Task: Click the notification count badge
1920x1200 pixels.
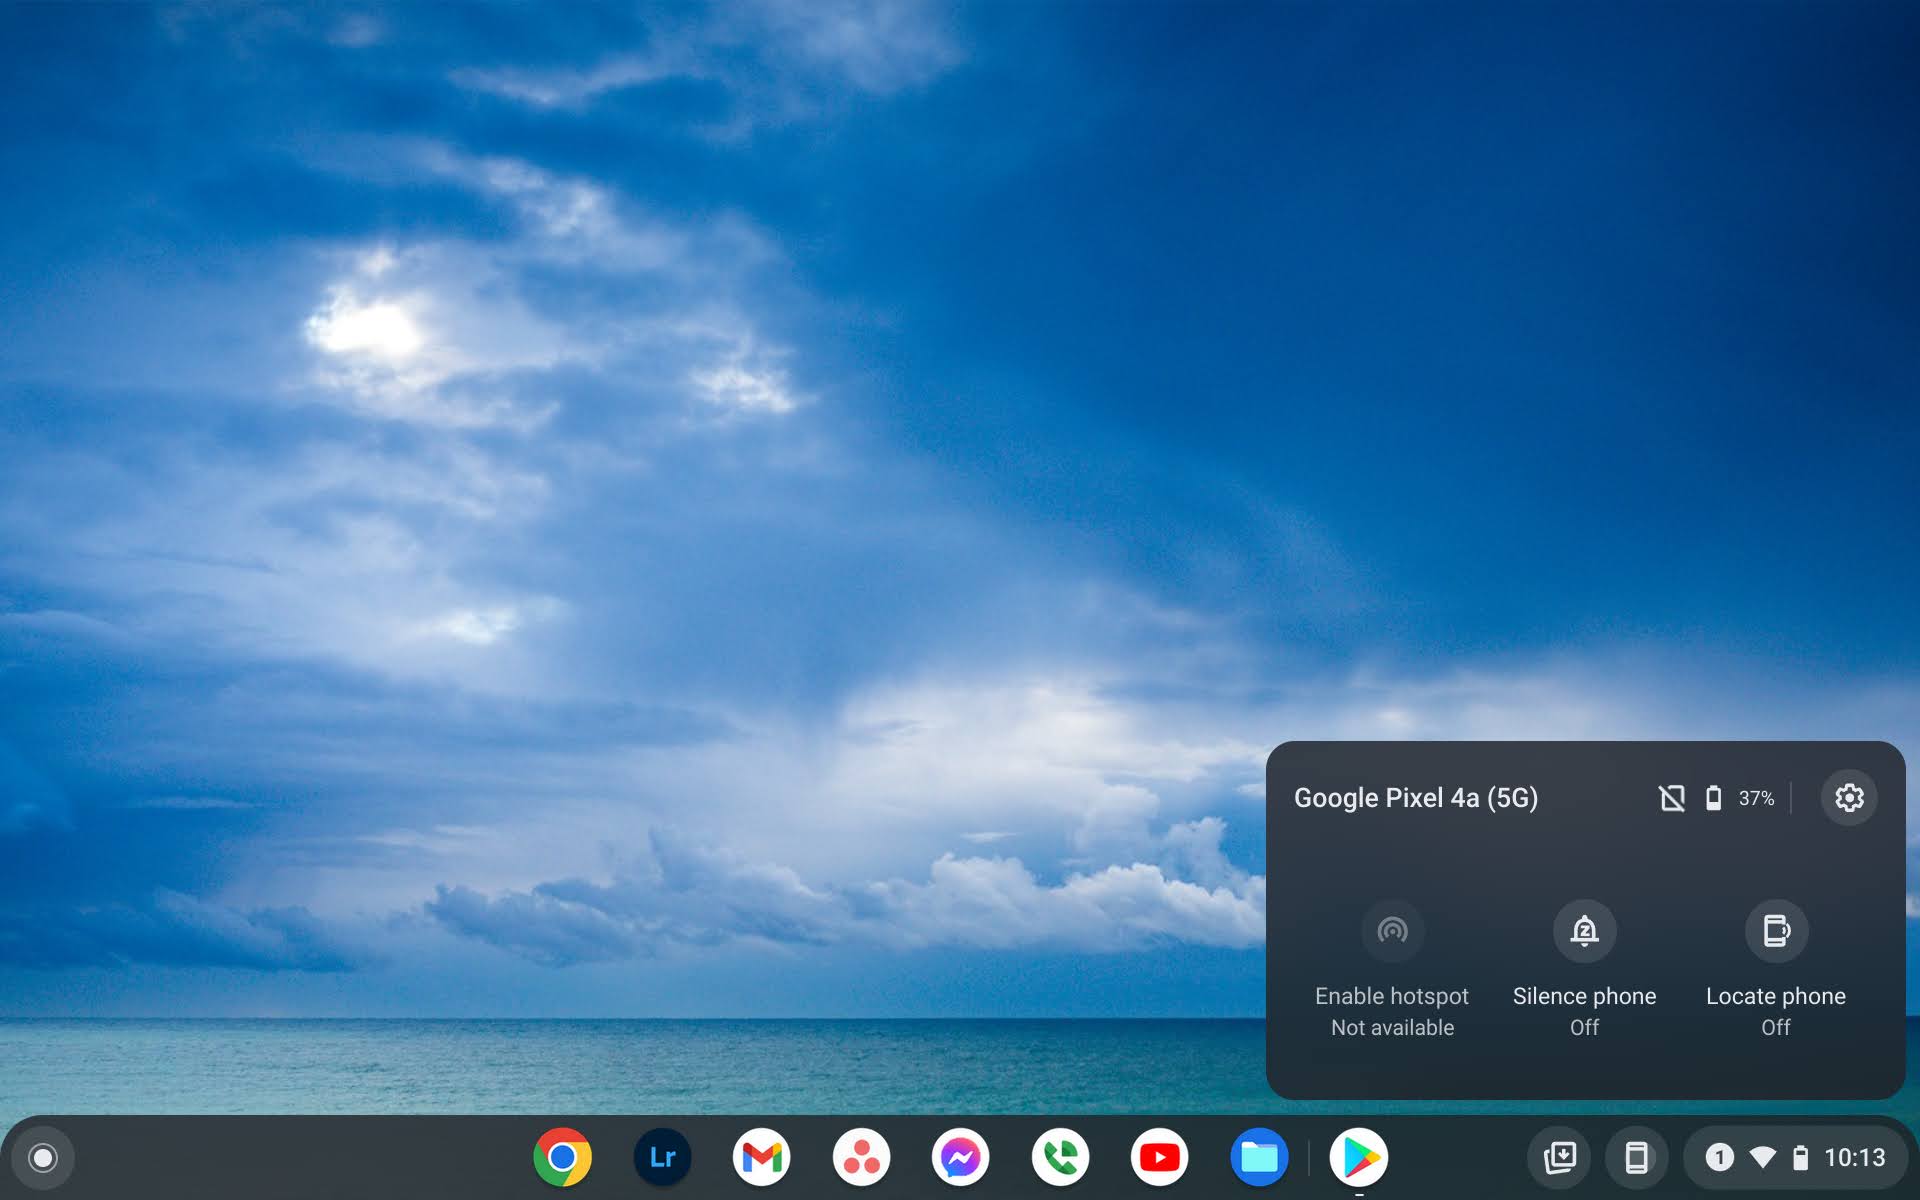Action: pos(1719,1158)
